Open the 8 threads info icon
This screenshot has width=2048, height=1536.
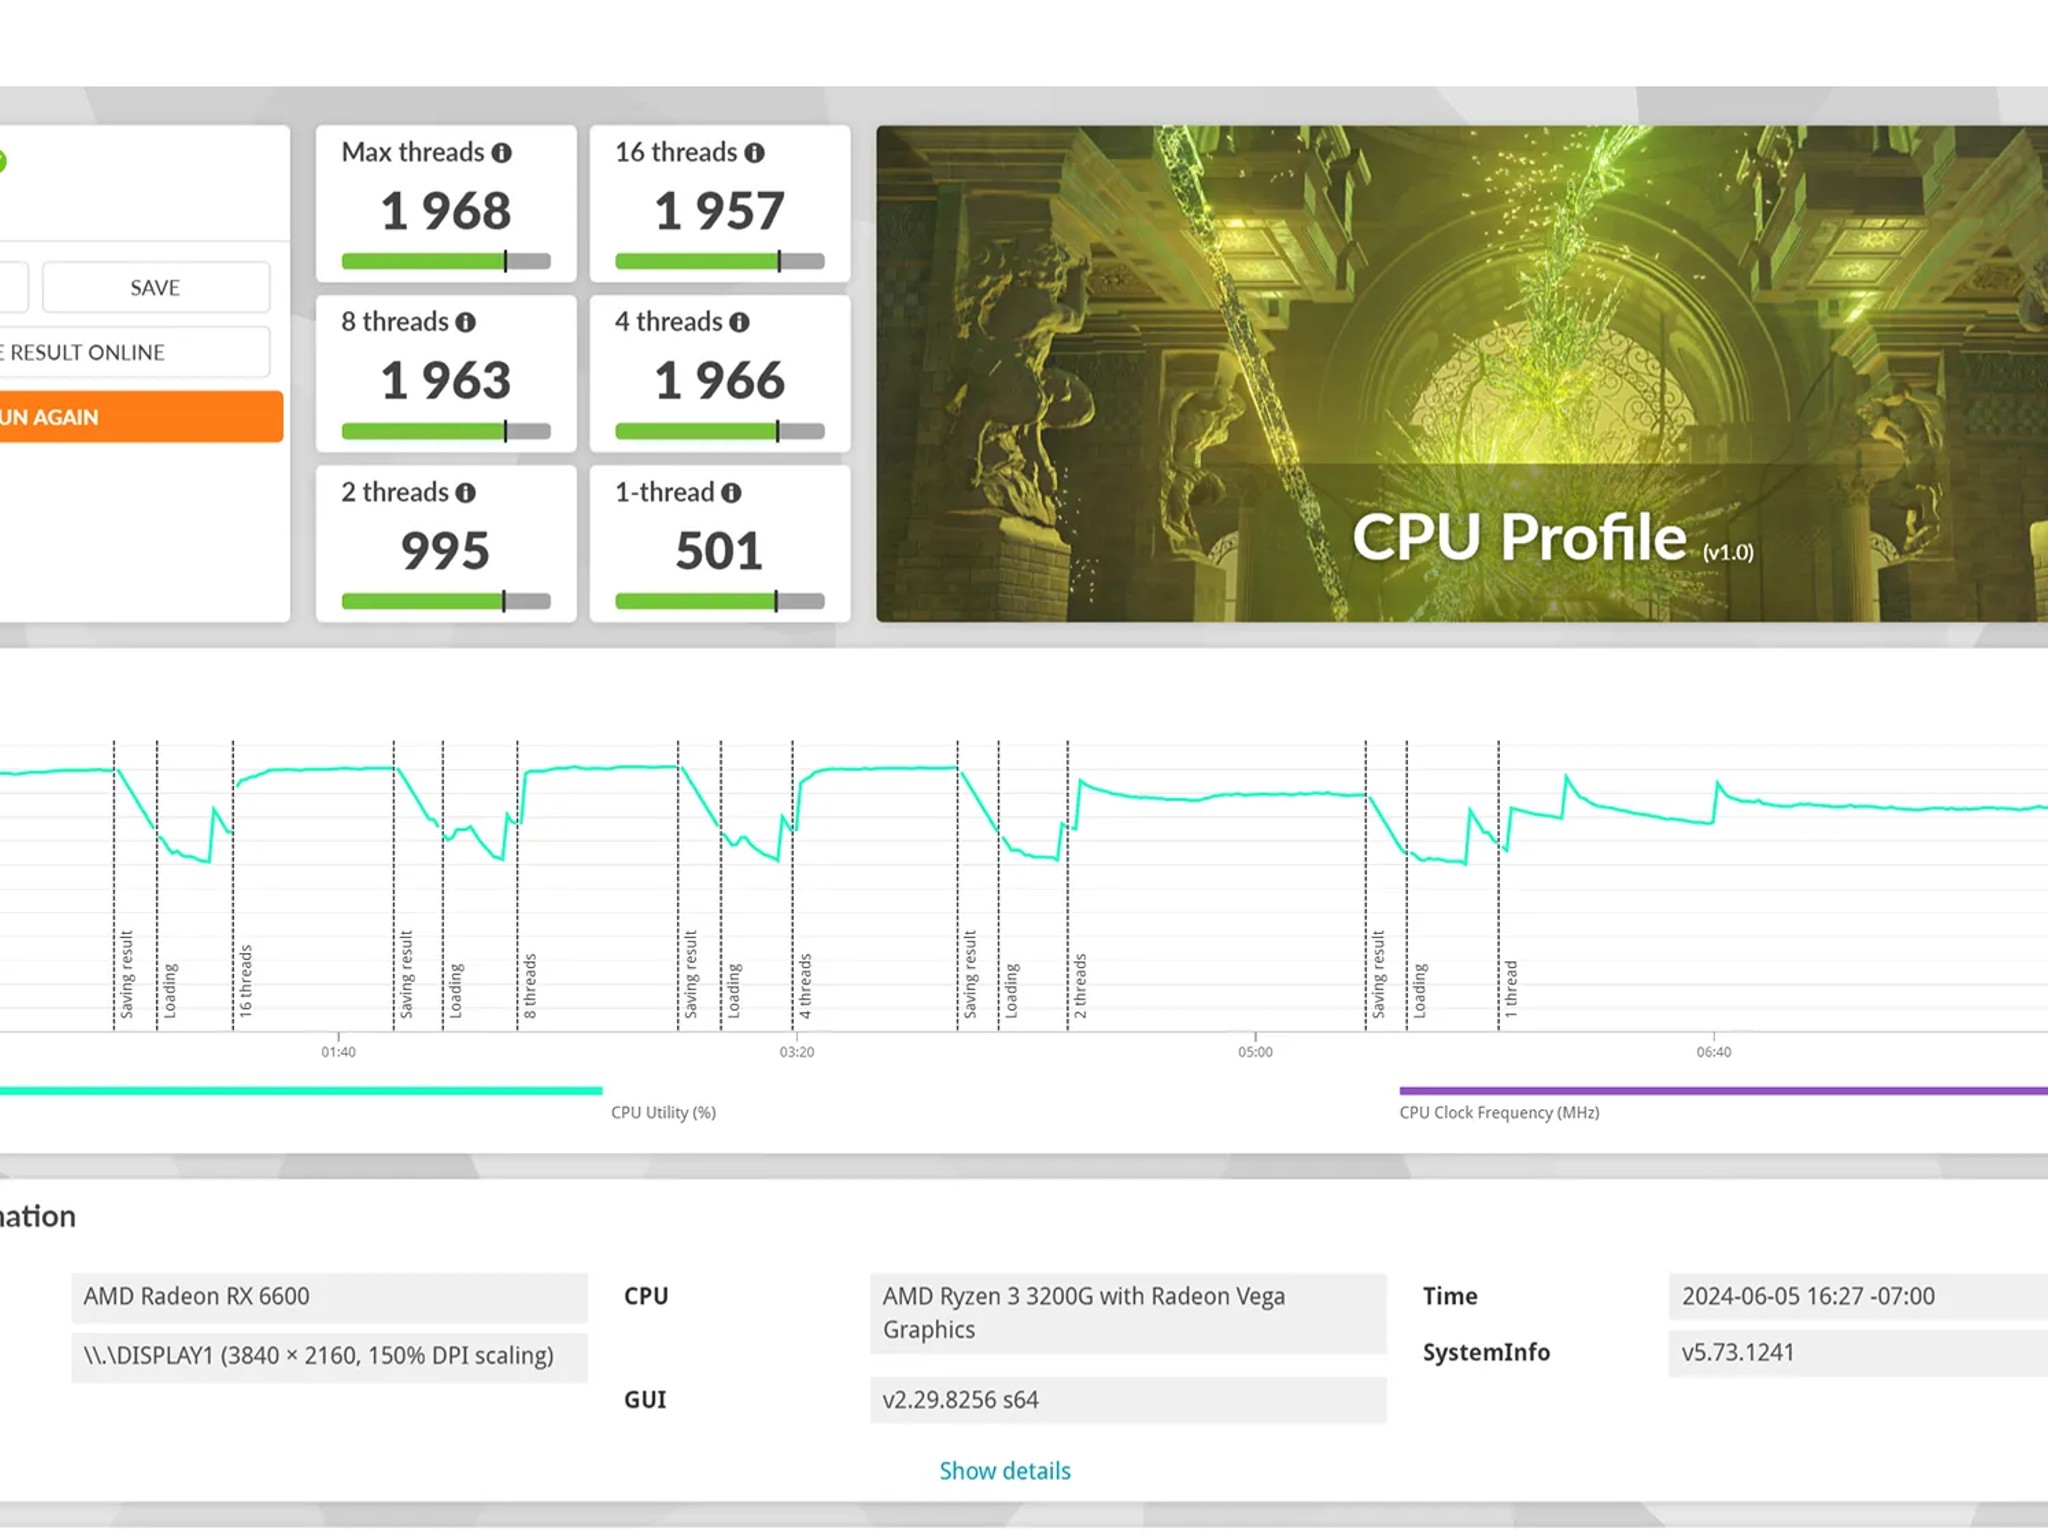point(466,323)
